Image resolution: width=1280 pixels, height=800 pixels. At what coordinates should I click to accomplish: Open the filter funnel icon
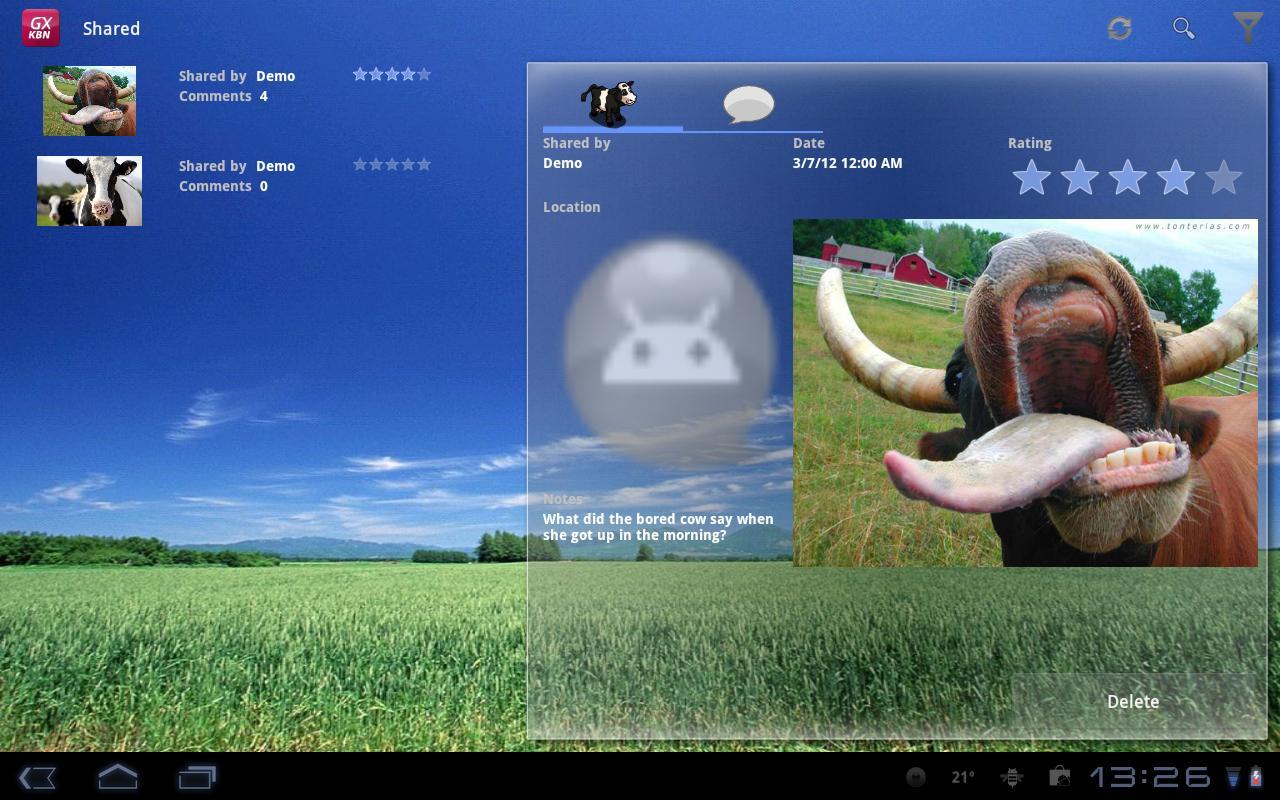click(1247, 28)
